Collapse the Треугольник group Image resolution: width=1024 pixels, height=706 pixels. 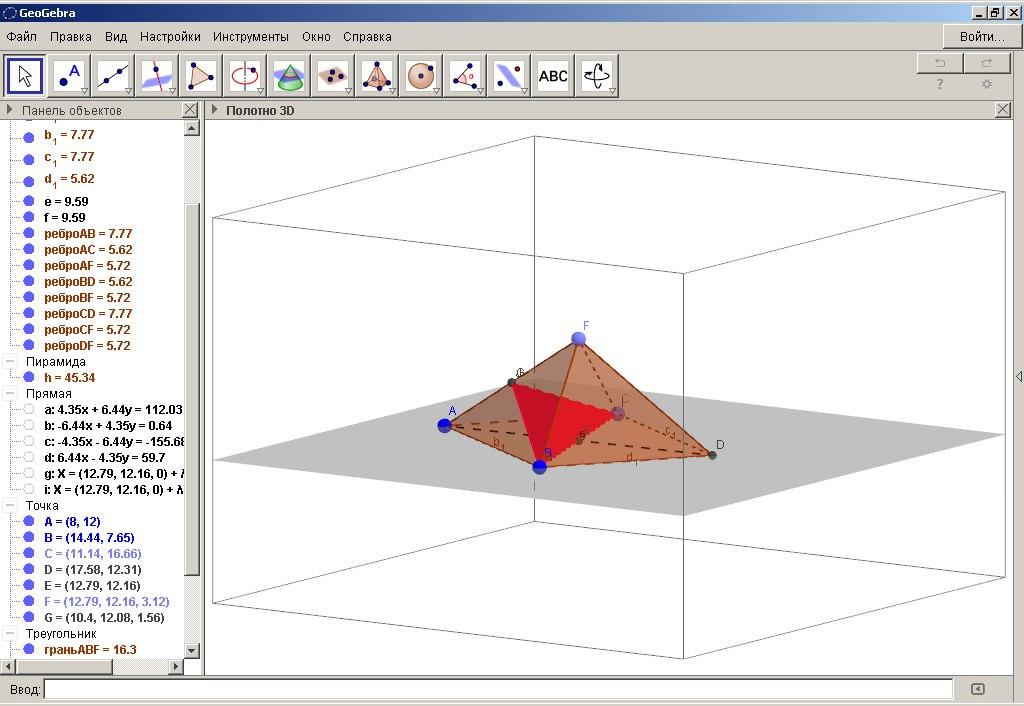point(10,633)
